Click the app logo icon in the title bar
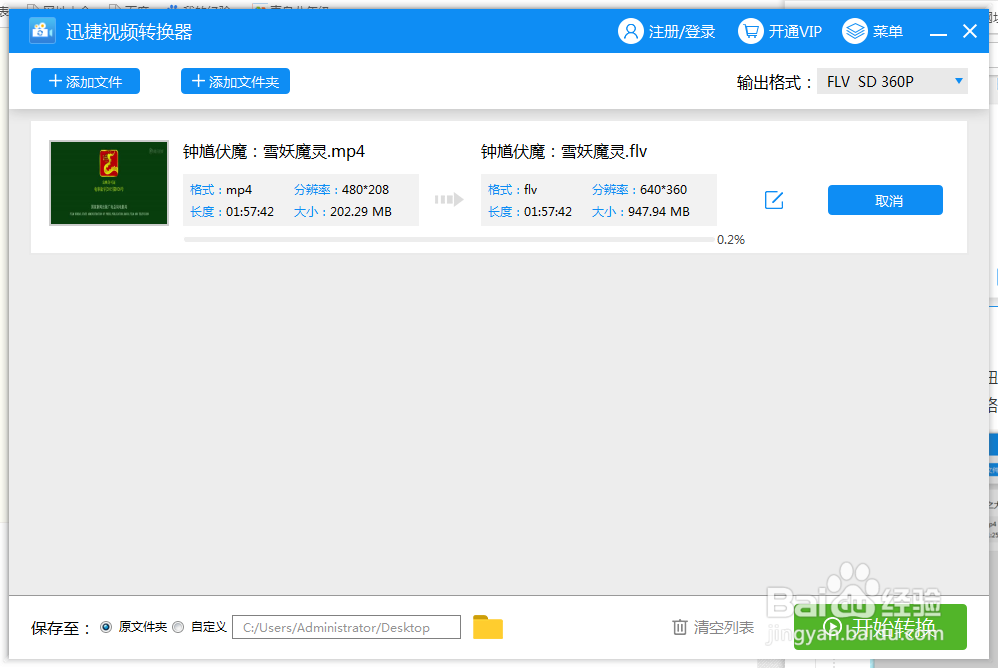Viewport: 998px width, 668px height. tap(40, 30)
